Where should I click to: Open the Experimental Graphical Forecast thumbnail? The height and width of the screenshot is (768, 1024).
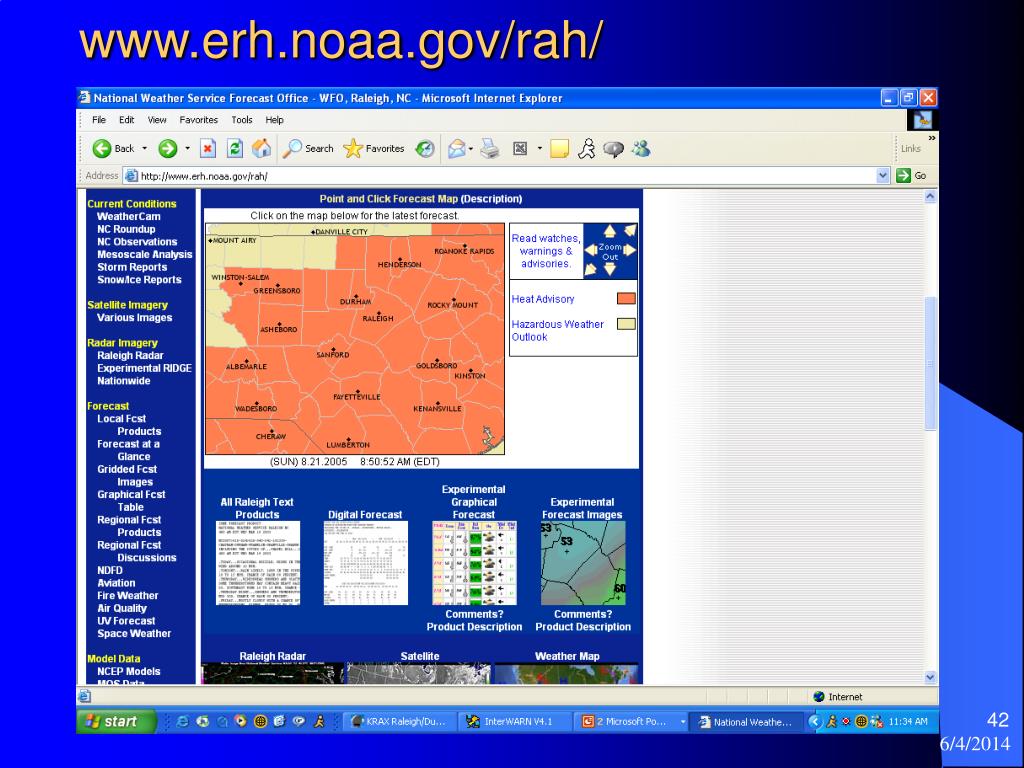click(474, 563)
